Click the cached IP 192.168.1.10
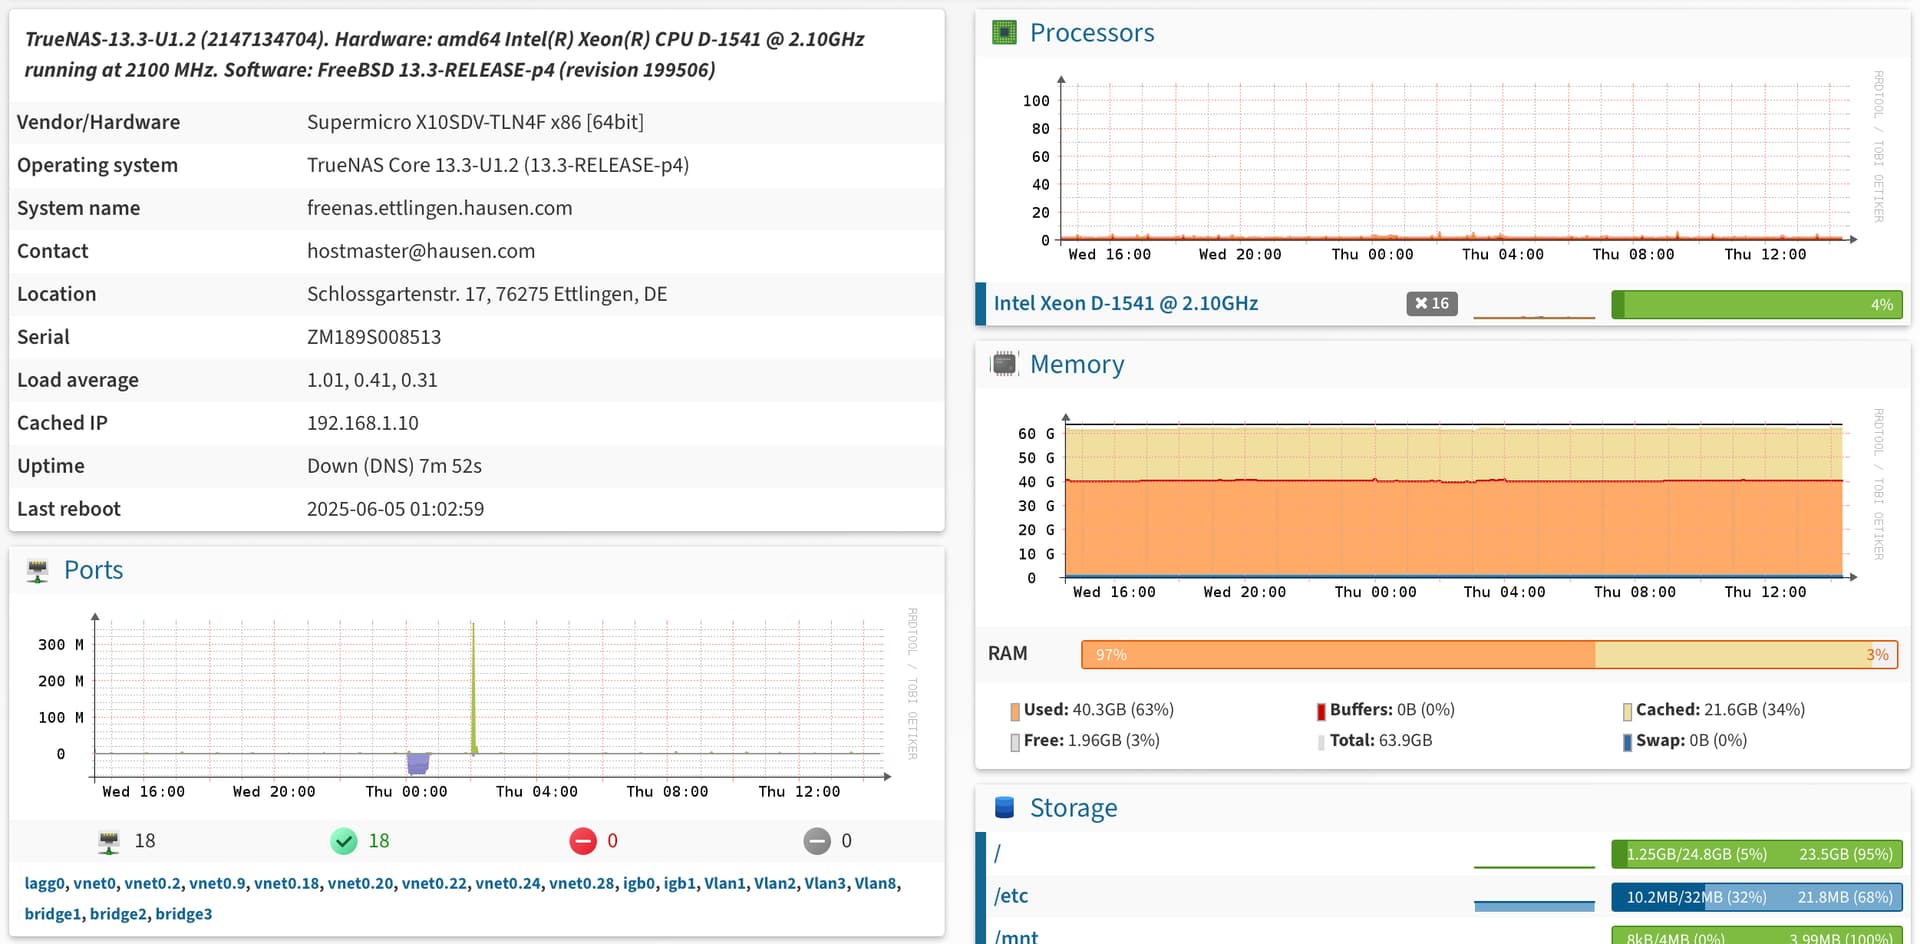 click(362, 423)
